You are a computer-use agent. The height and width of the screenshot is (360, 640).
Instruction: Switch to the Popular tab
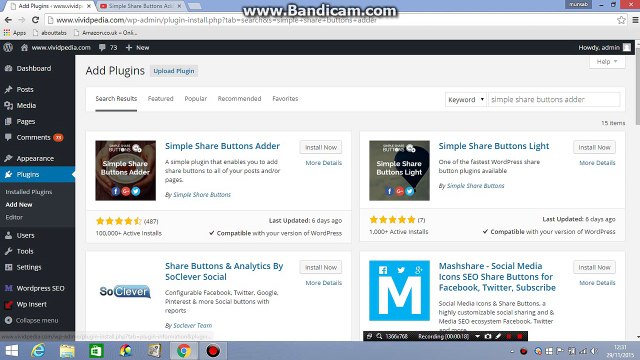coord(196,99)
